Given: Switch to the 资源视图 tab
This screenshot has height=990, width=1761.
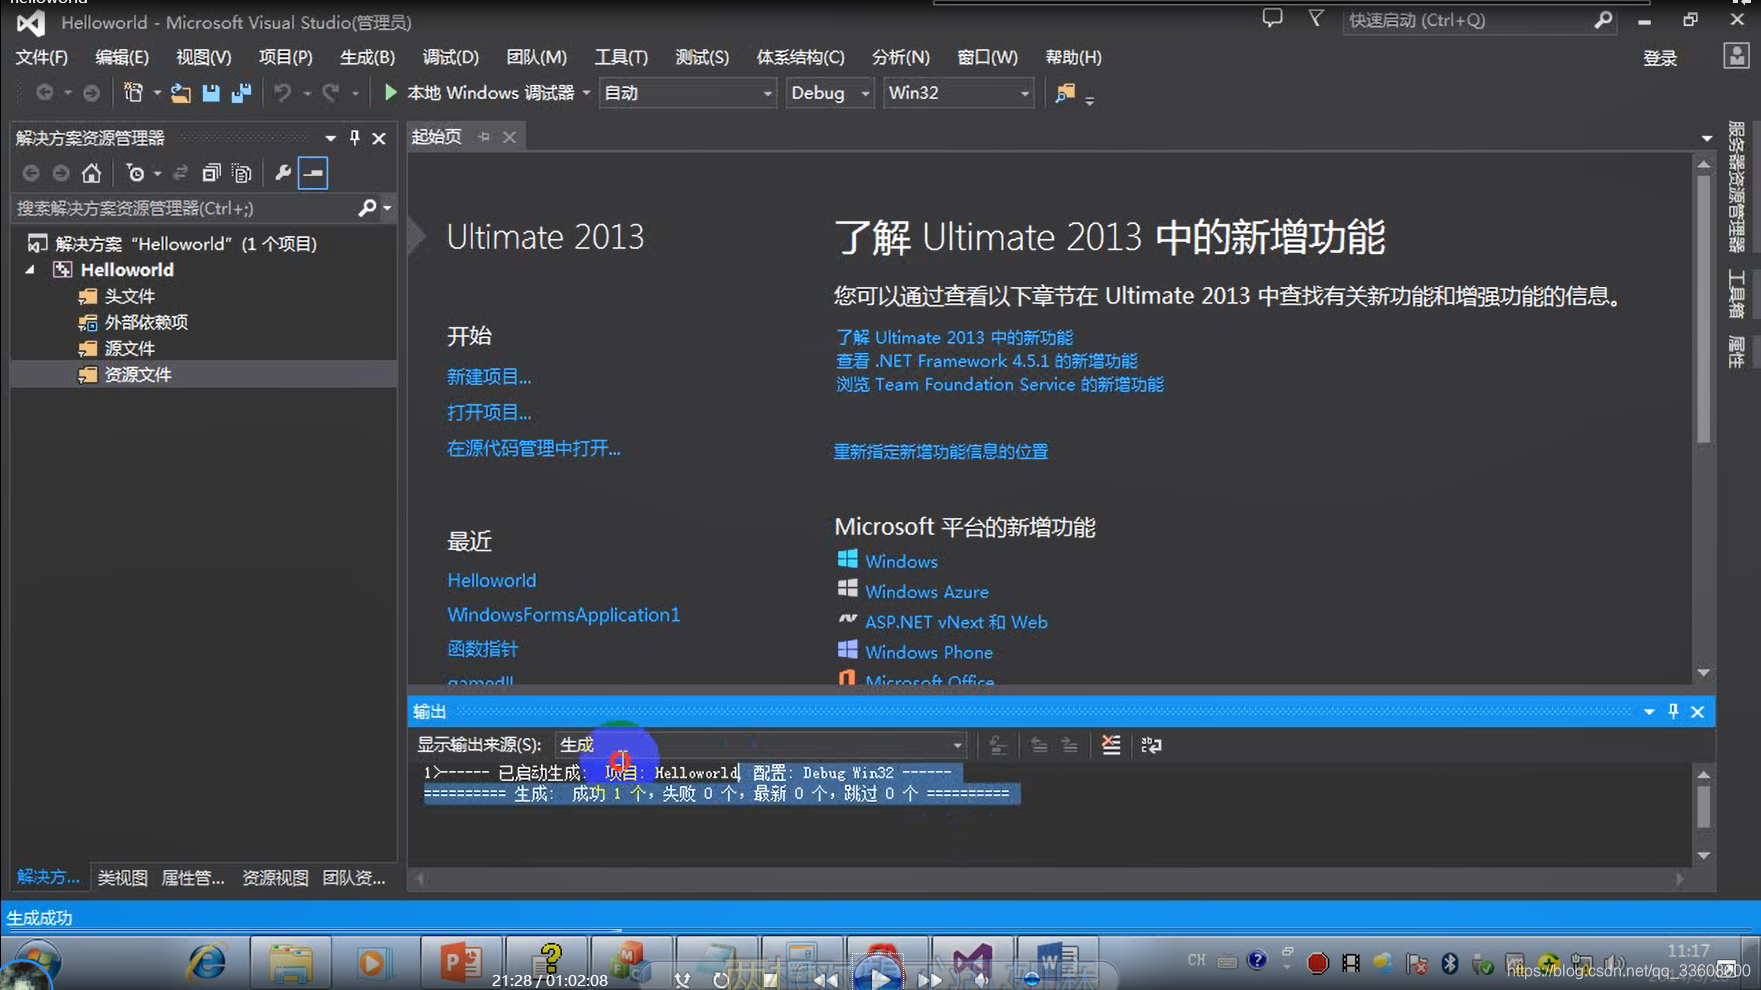Looking at the screenshot, I should point(275,877).
